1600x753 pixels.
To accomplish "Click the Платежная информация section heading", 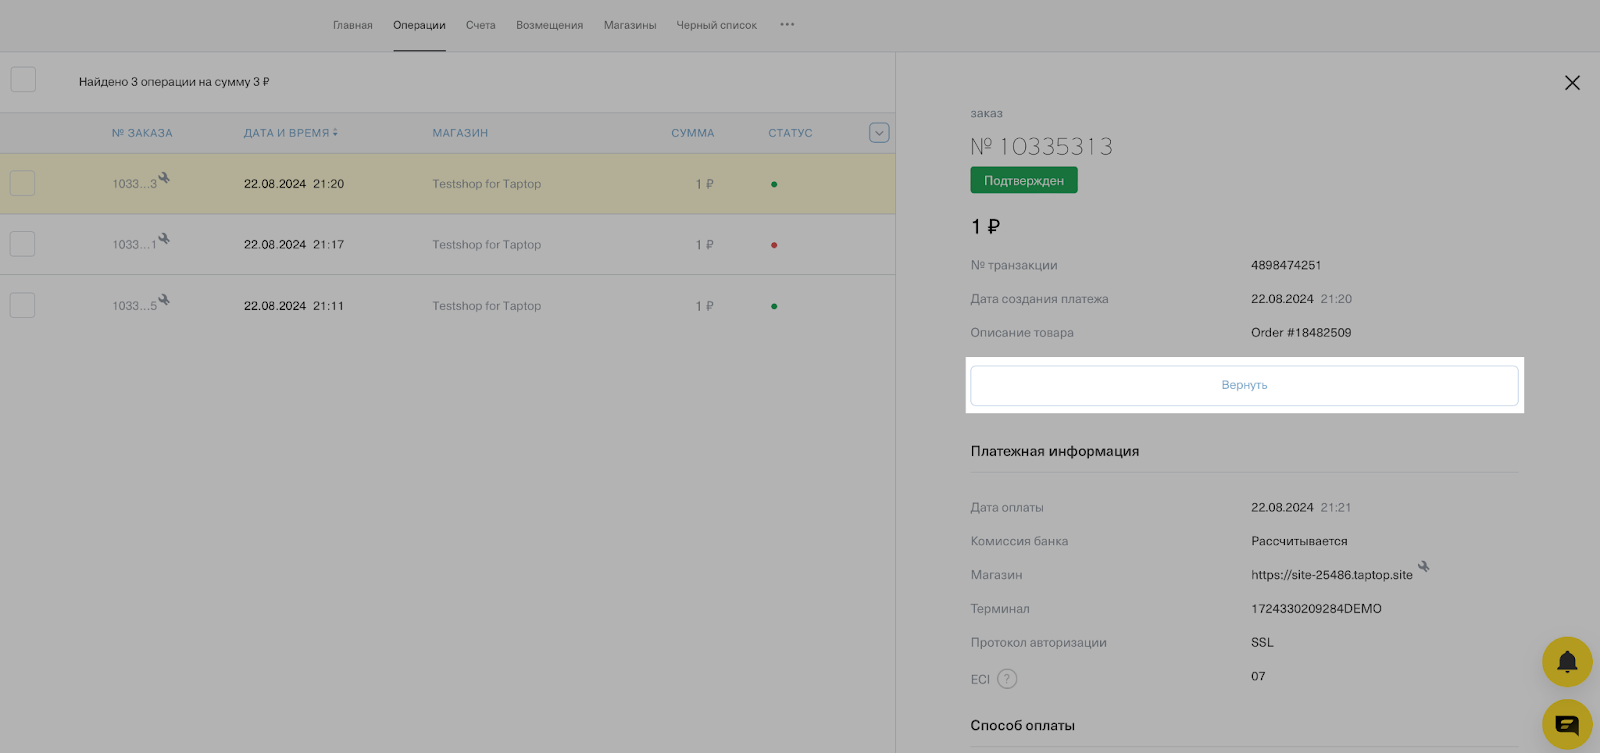I will (1055, 451).
